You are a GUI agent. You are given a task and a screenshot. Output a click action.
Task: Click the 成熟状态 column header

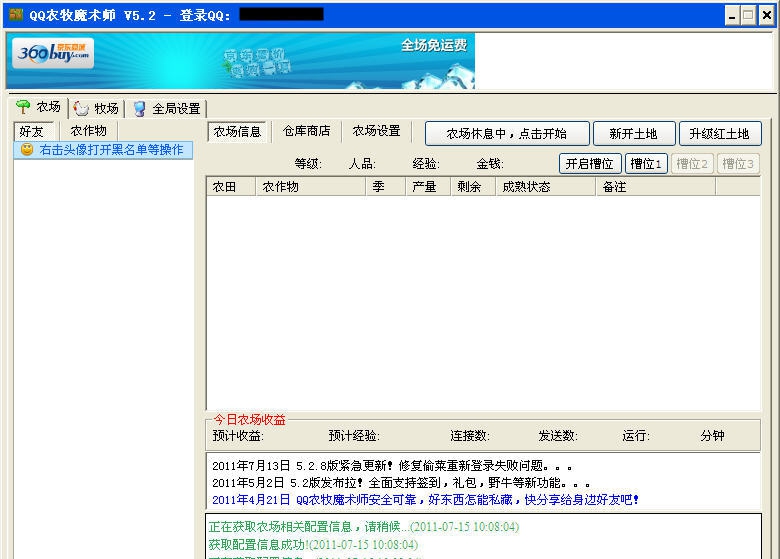(546, 186)
